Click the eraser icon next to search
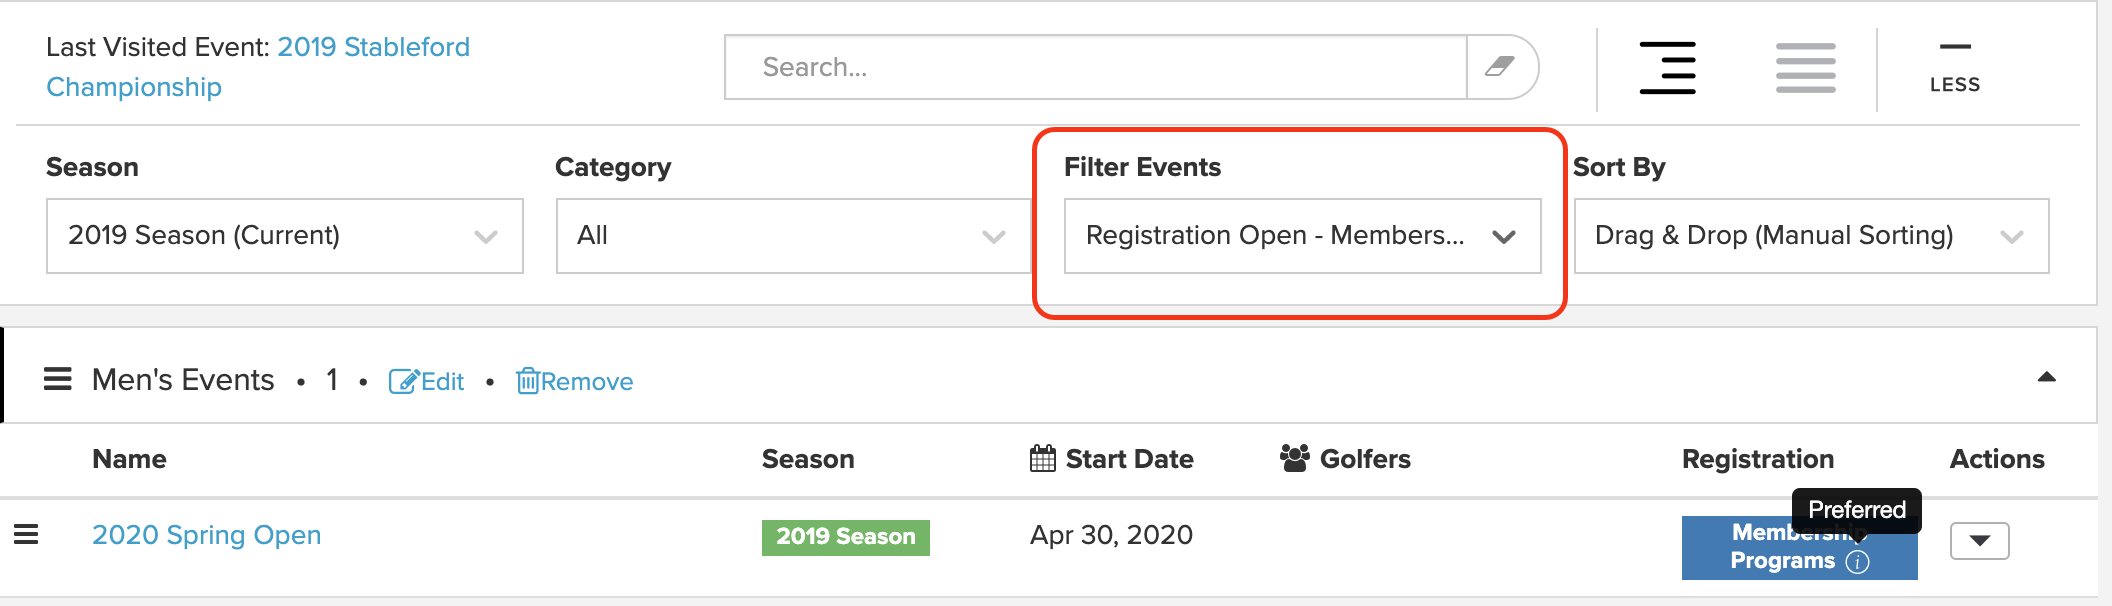This screenshot has width=2112, height=606. pyautogui.click(x=1499, y=67)
